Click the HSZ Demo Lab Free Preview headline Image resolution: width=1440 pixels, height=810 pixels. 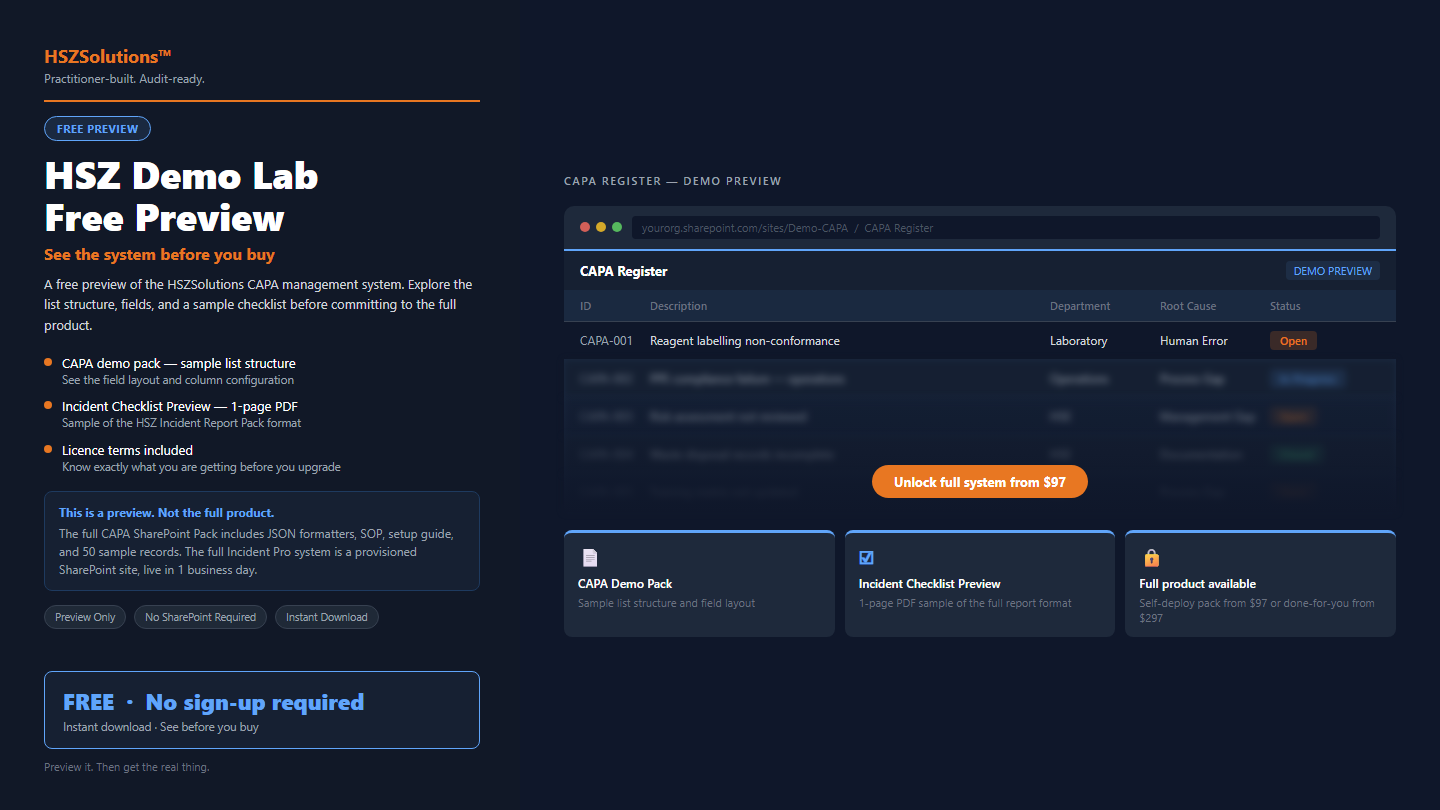click(181, 197)
